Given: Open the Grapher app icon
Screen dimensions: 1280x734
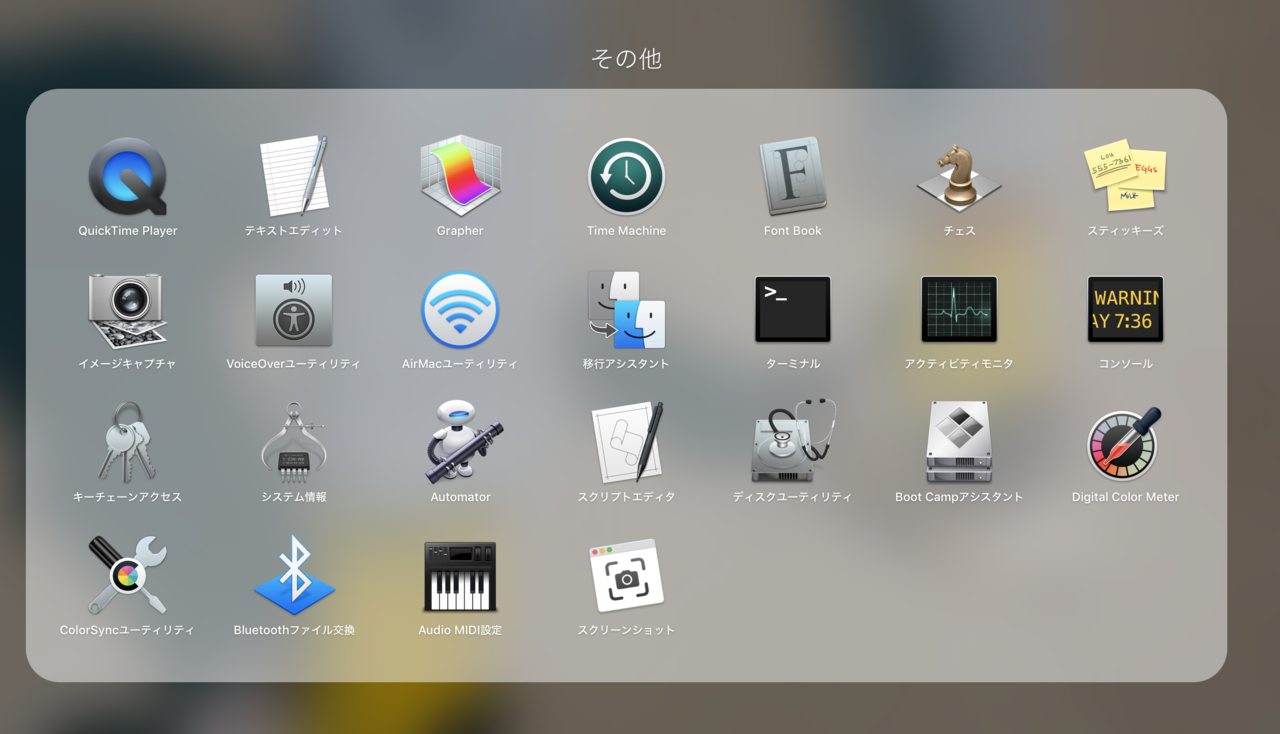Looking at the screenshot, I should (x=460, y=176).
